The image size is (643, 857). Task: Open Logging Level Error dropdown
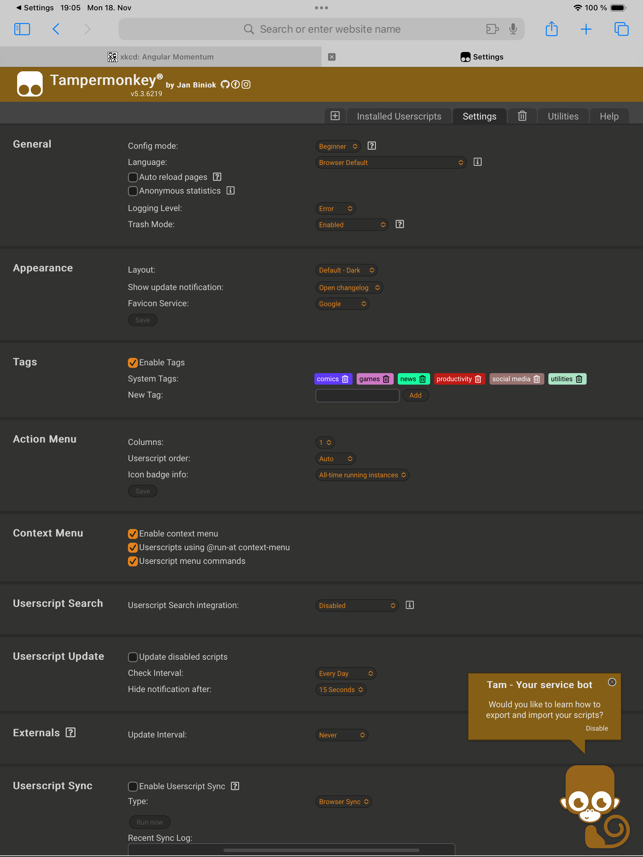pyautogui.click(x=336, y=209)
